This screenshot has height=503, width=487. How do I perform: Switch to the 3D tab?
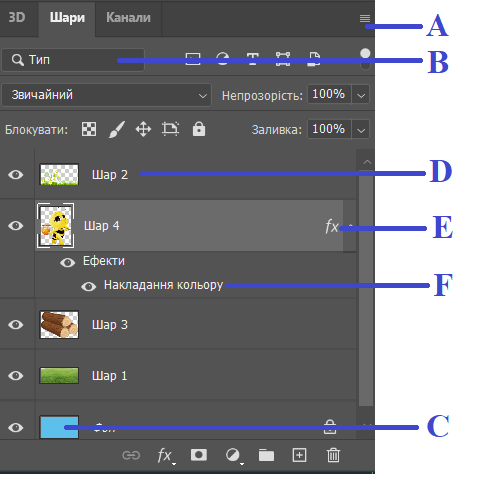[x=17, y=18]
